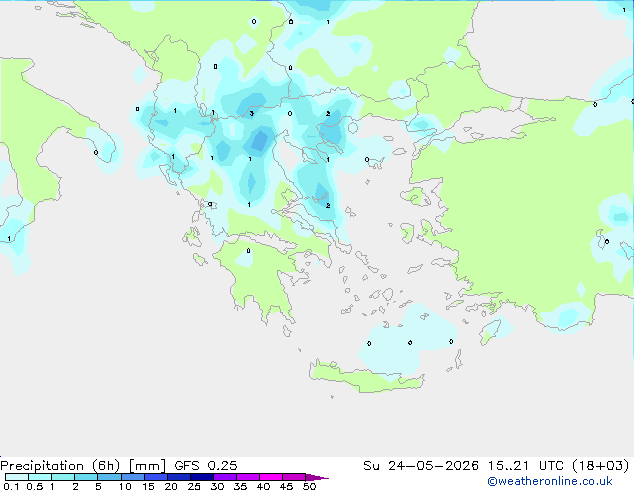The image size is (634, 490).
Task: Select the 2–5 mm legend swatch
Action: click(x=86, y=477)
